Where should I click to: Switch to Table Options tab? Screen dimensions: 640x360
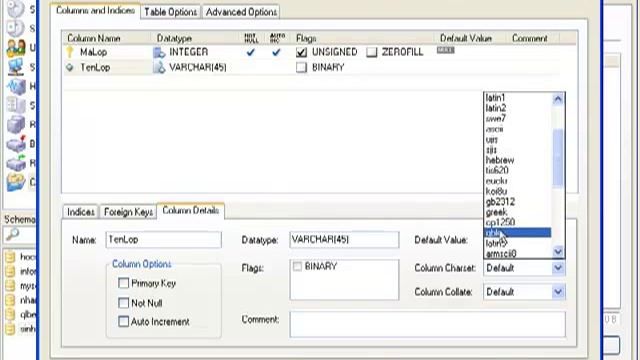171,12
